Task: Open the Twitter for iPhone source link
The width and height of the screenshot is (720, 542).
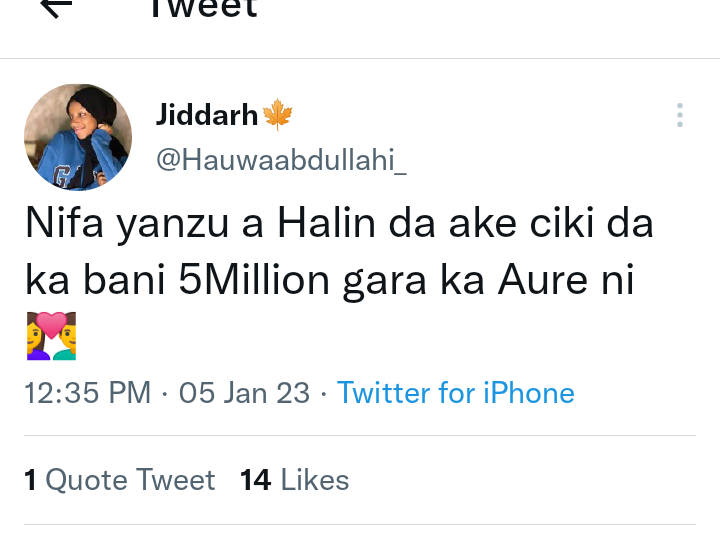Action: point(456,393)
